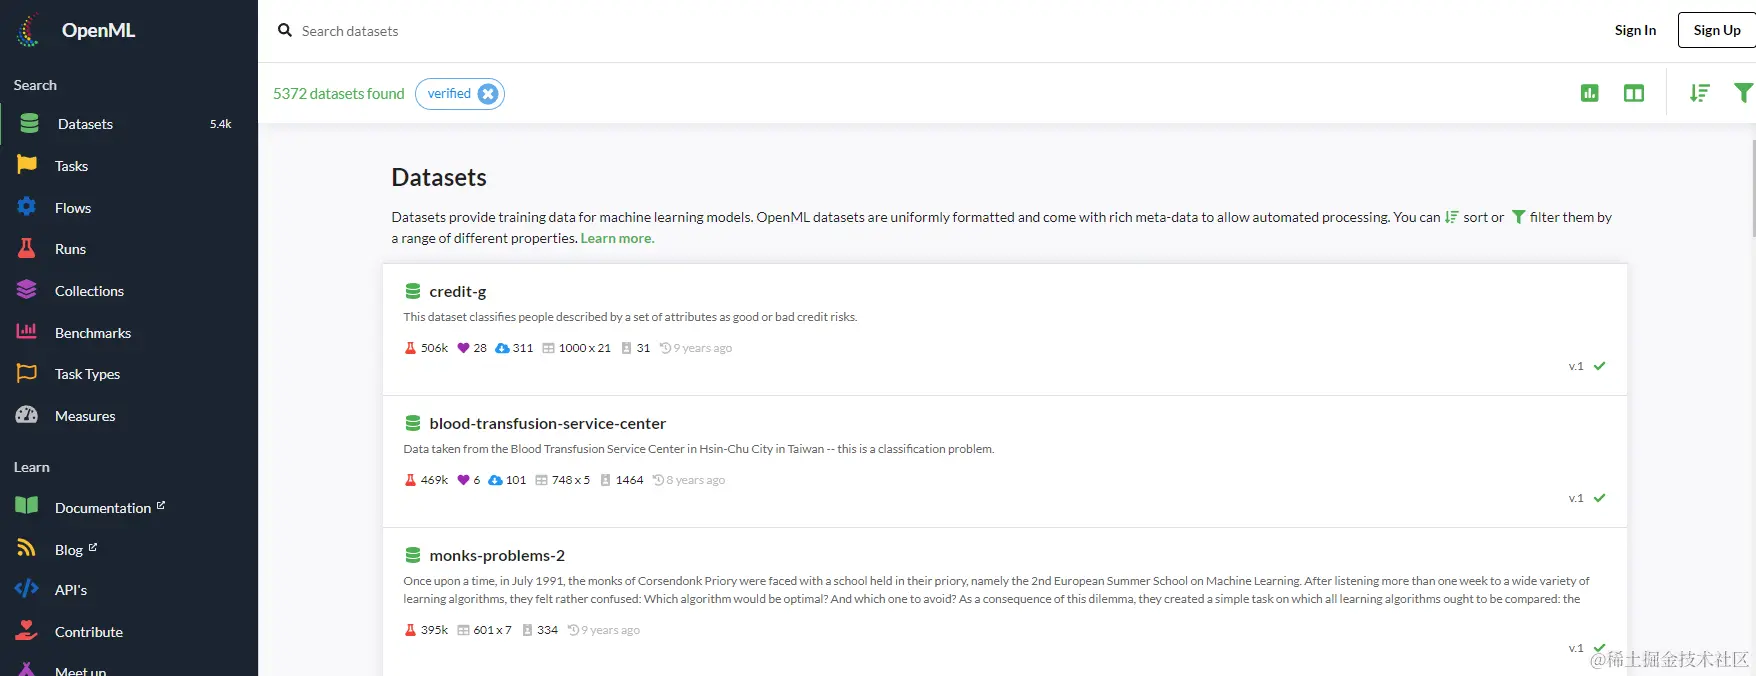The image size is (1756, 676).
Task: Click the API's code brackets icon
Action: coord(27,589)
